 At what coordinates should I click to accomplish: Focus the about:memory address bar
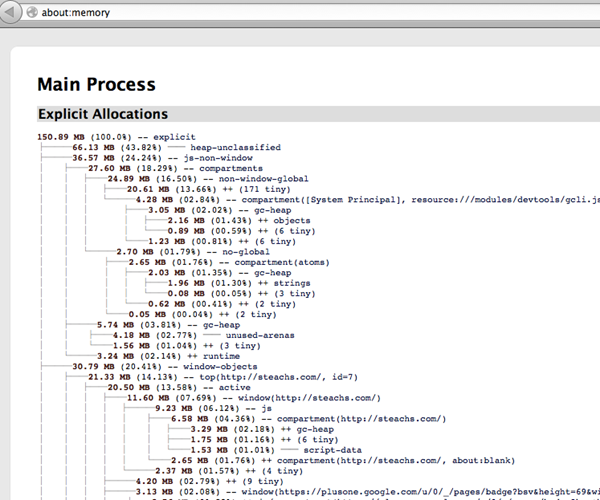pos(318,12)
